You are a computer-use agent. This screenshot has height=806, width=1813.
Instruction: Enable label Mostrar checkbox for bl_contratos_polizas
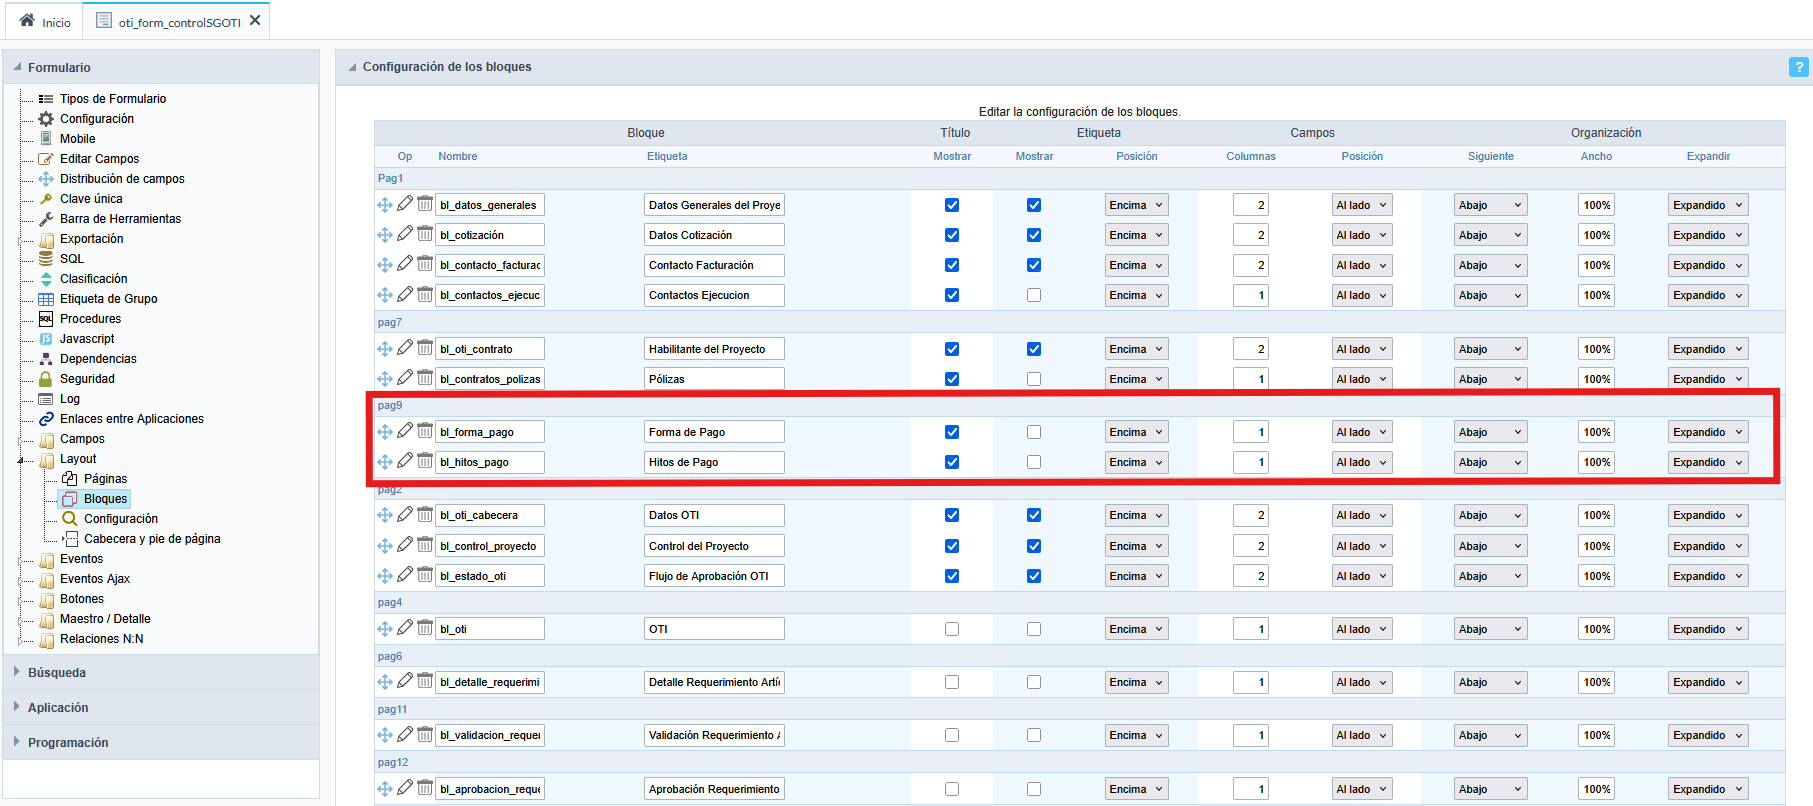1034,379
